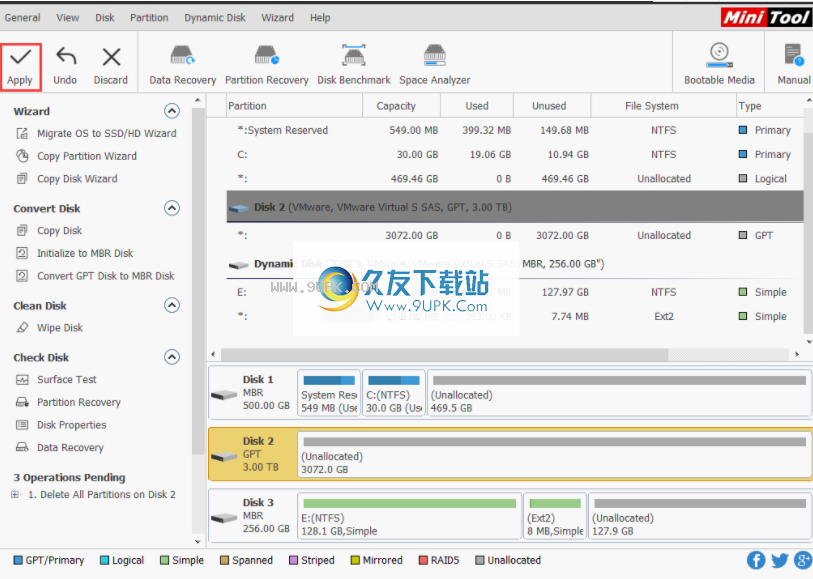Open the Manual
Image resolution: width=813 pixels, height=579 pixels.
tap(794, 65)
